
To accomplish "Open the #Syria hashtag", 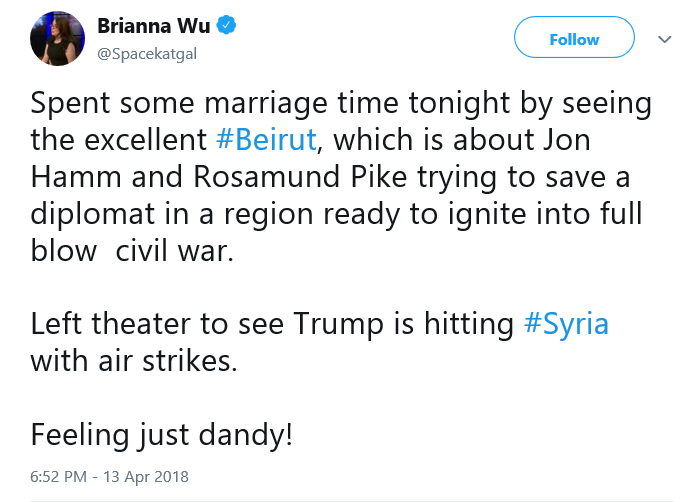I will click(566, 324).
